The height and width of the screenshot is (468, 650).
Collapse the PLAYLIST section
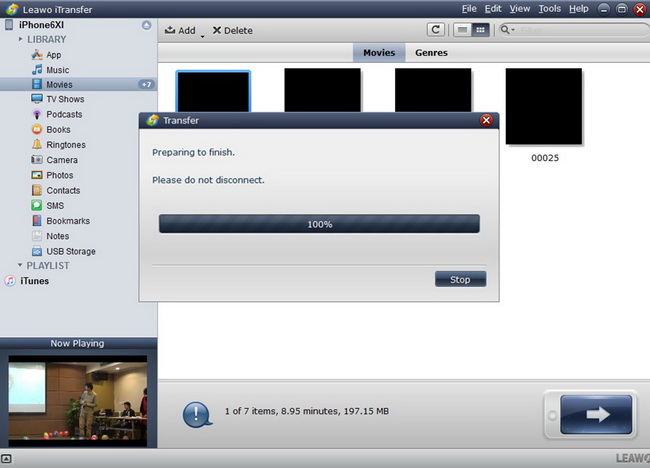point(19,265)
